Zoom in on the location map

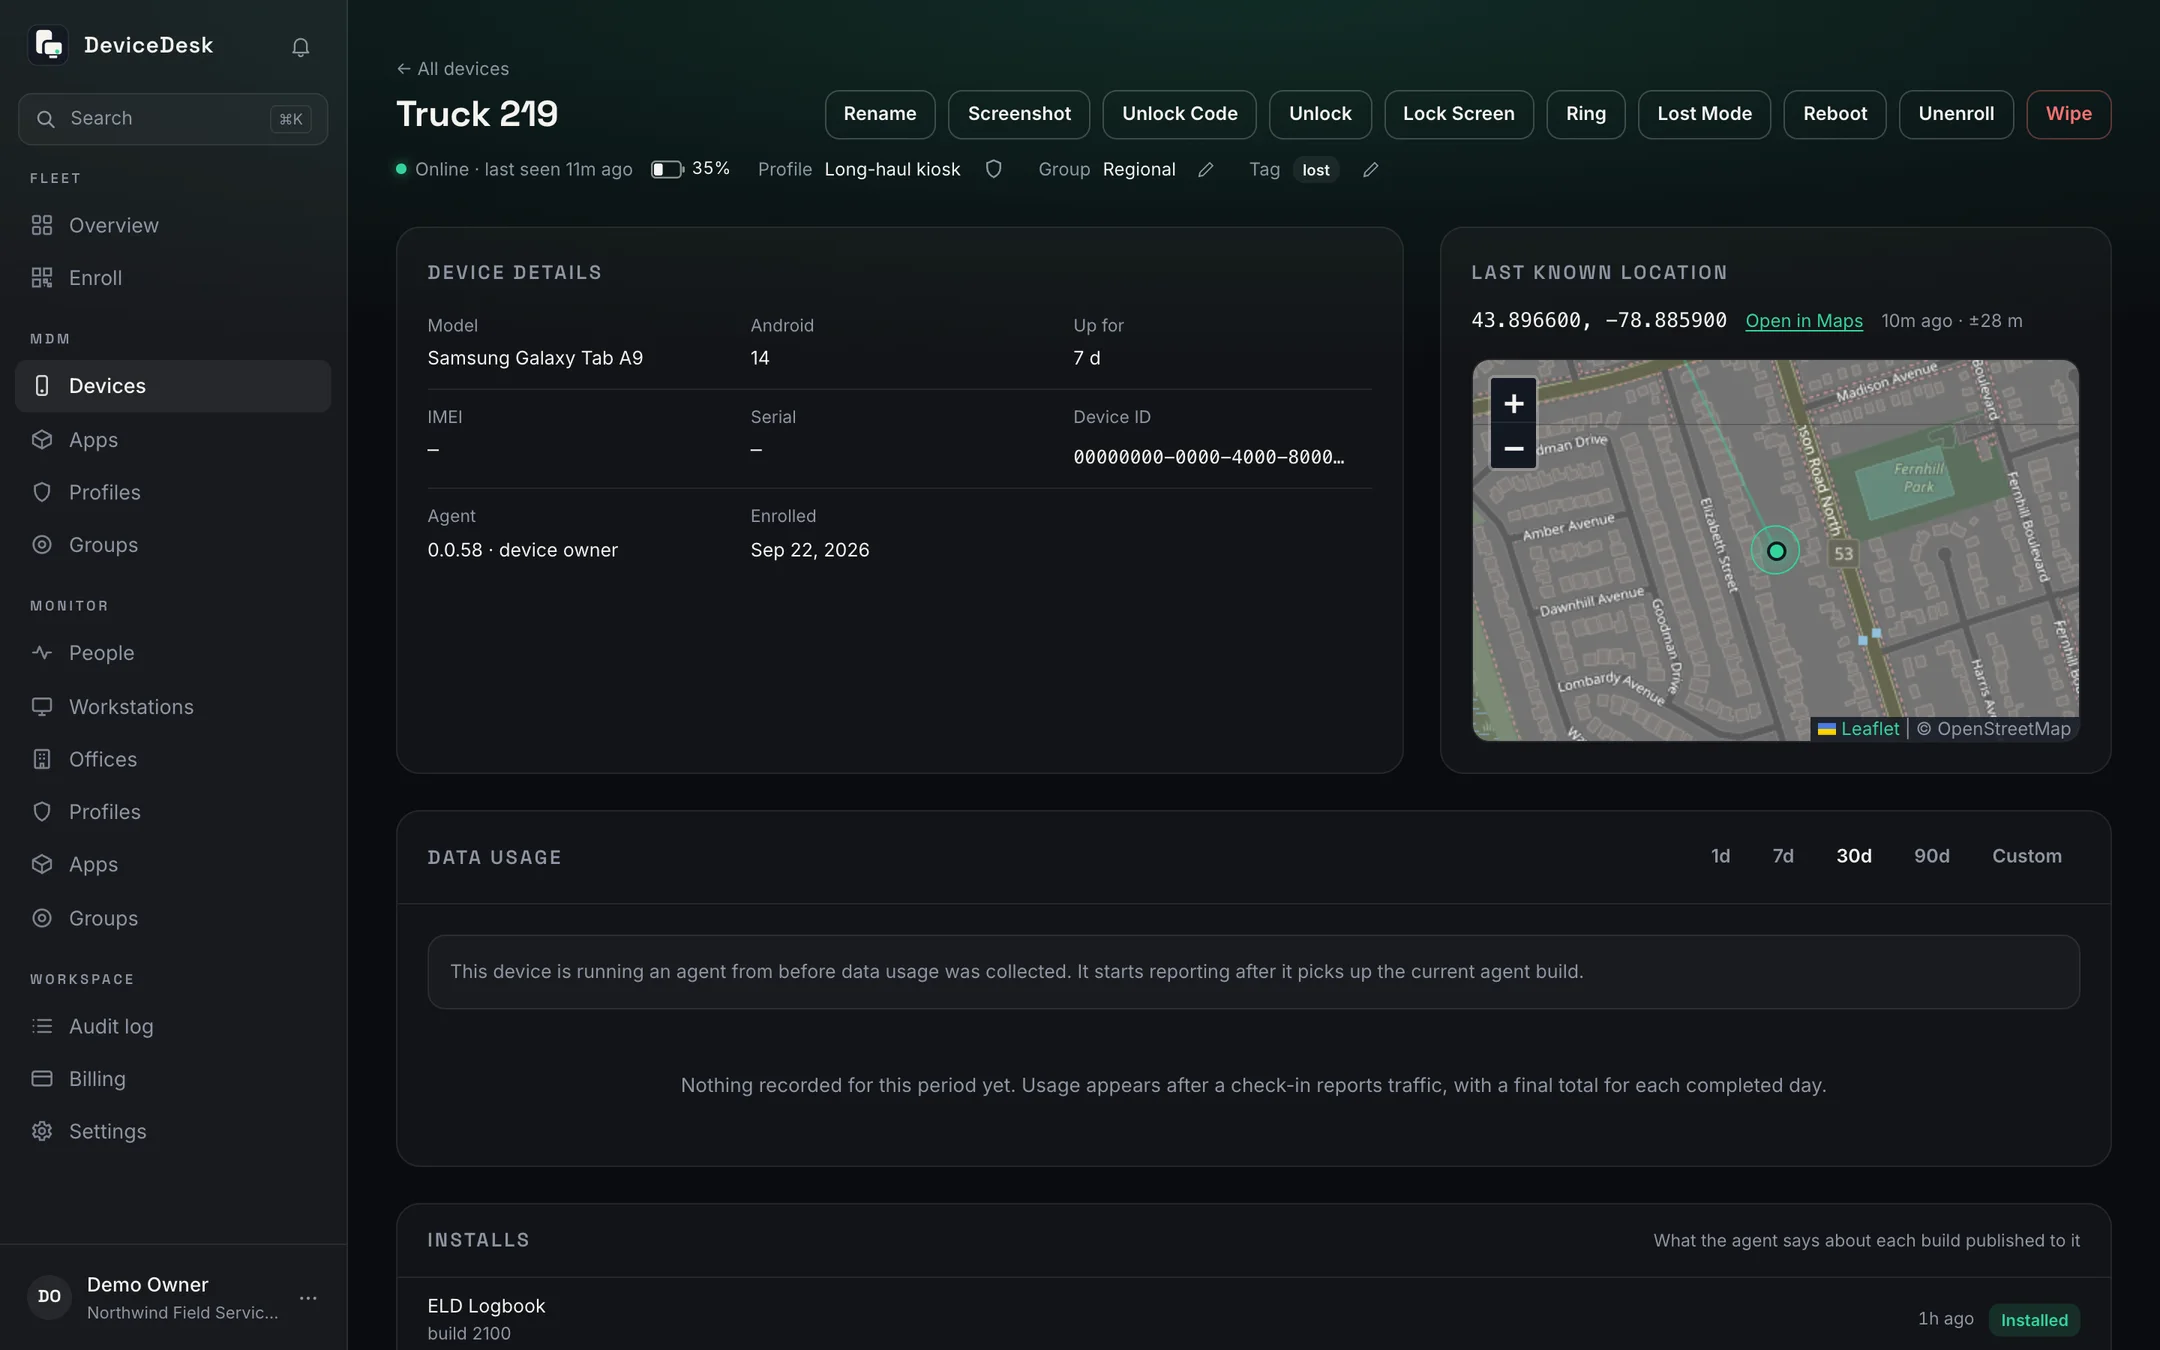[x=1513, y=403]
